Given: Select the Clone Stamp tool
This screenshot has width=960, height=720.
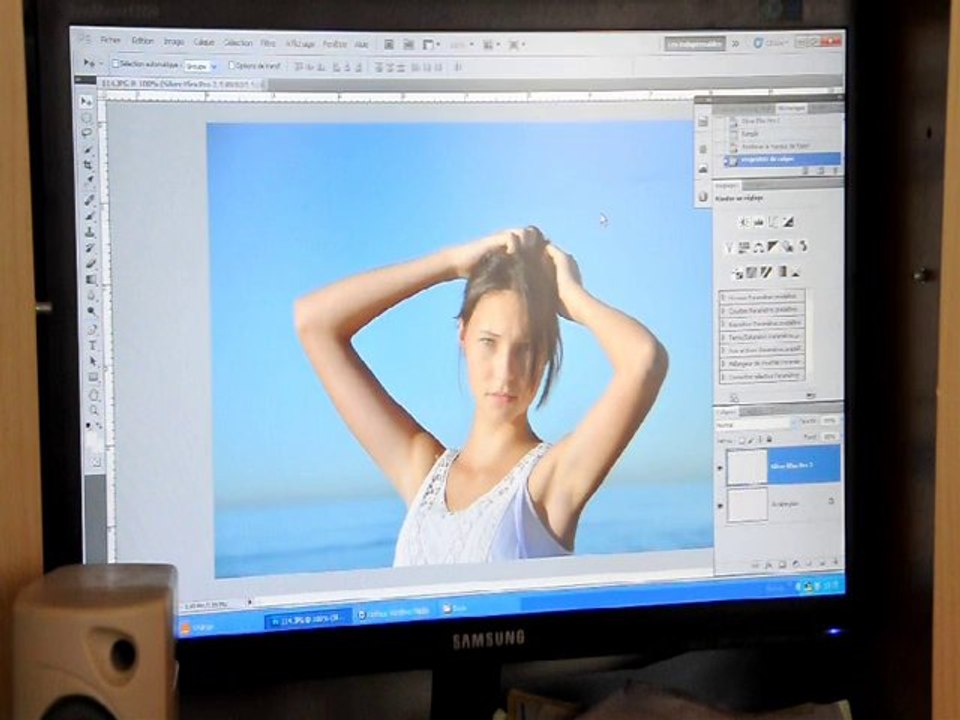Looking at the screenshot, I should click(x=91, y=232).
